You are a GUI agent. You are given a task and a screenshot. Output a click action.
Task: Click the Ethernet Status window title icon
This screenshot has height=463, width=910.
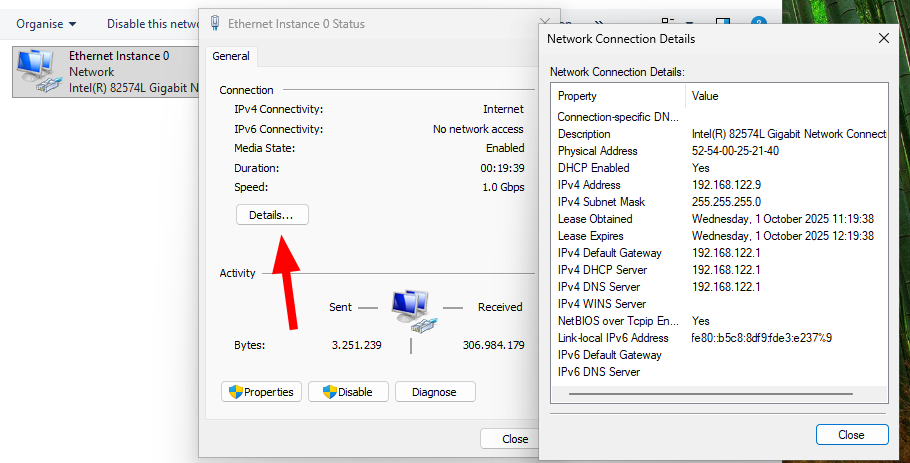214,23
